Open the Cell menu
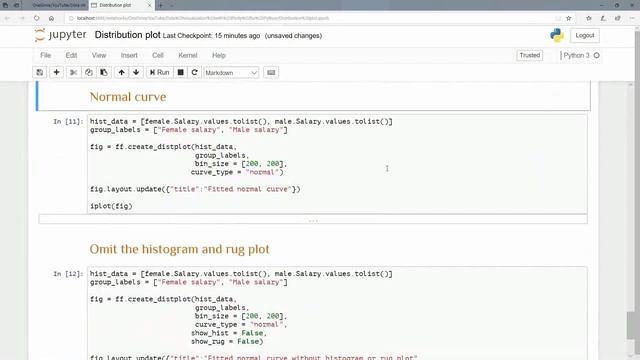Viewport: 640px width, 360px height. click(x=158, y=55)
